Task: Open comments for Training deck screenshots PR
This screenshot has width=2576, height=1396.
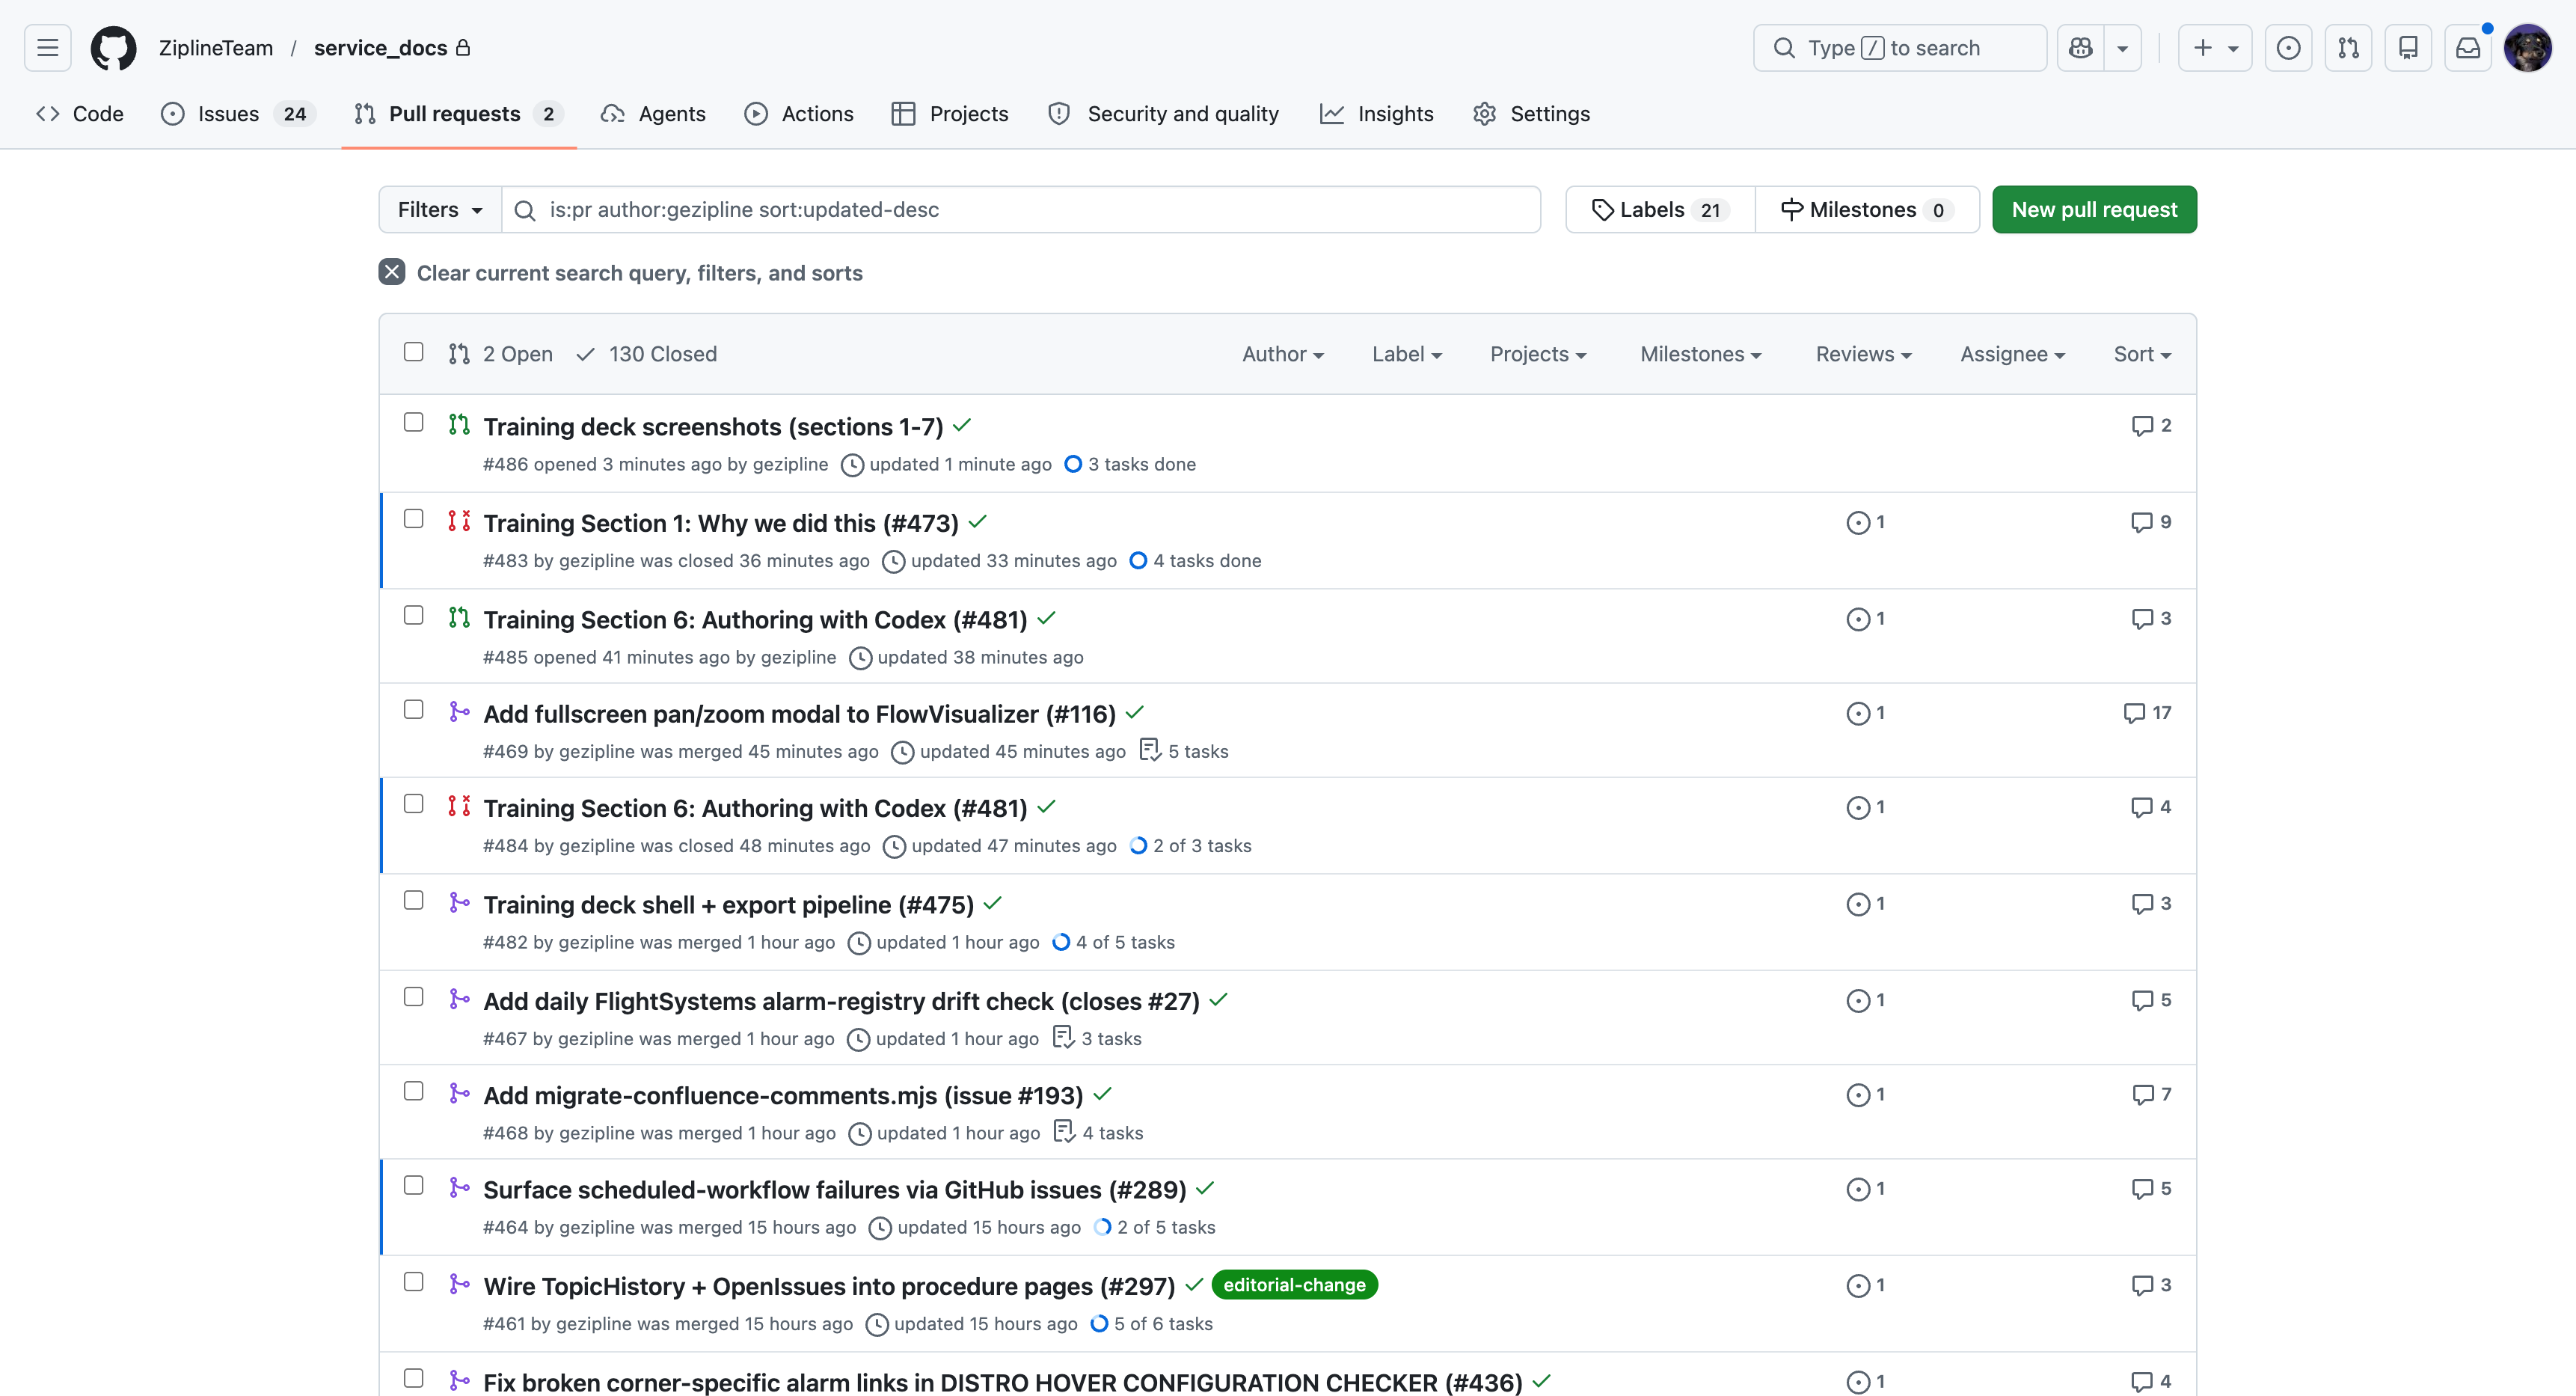Action: coord(2151,425)
